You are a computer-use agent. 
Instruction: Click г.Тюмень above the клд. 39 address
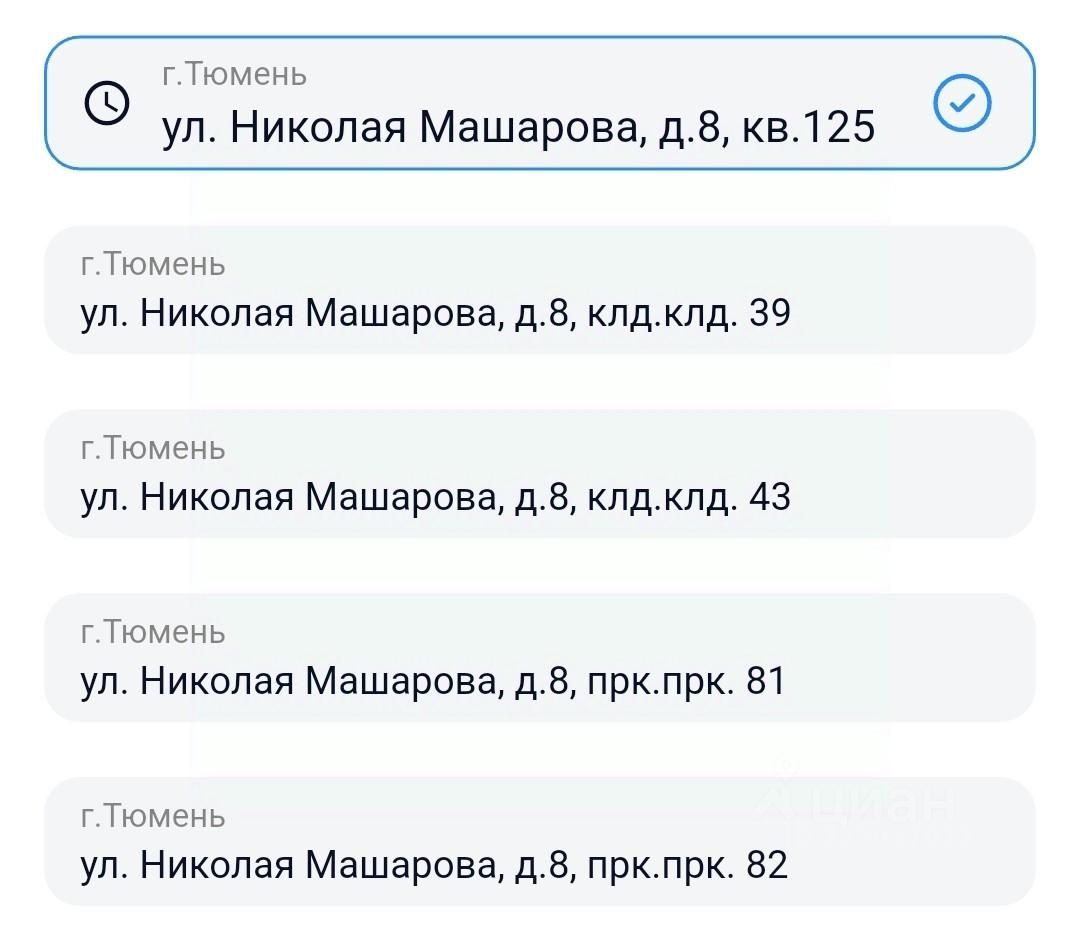click(153, 265)
